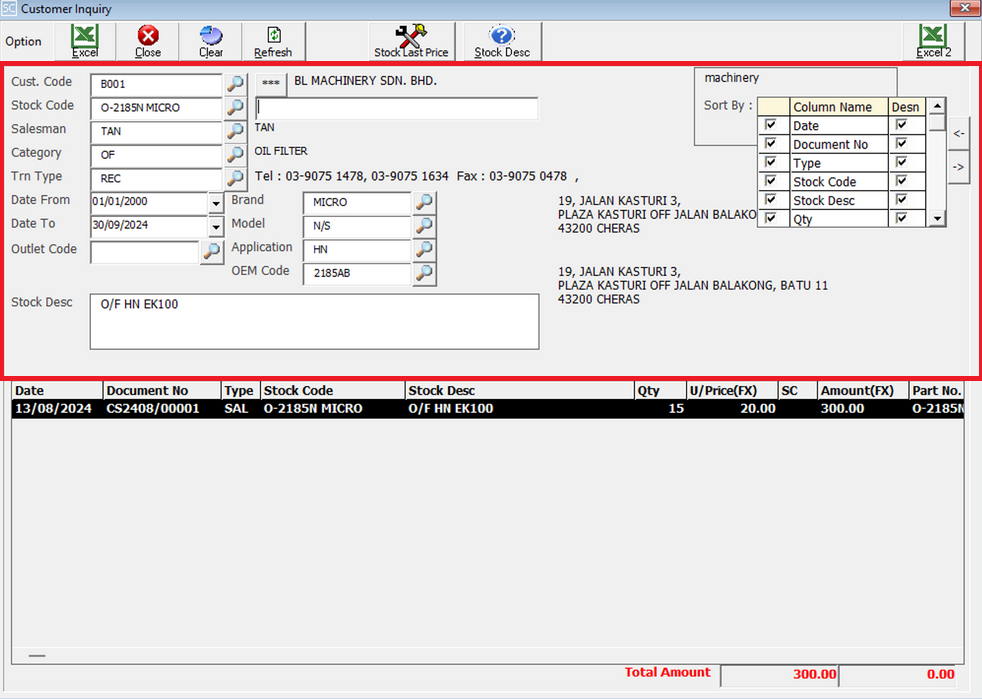
Task: Click the Type column header in results
Action: pos(240,391)
